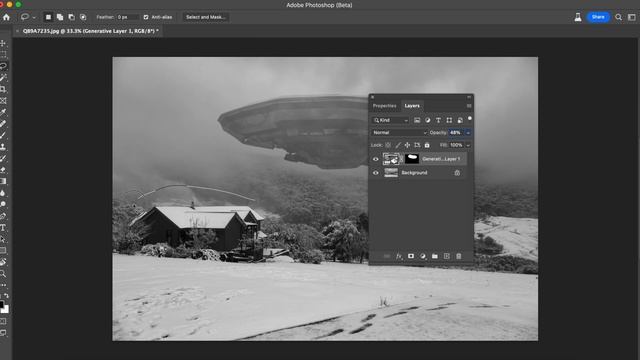
Task: Click Select and Mask button
Action: point(206,17)
